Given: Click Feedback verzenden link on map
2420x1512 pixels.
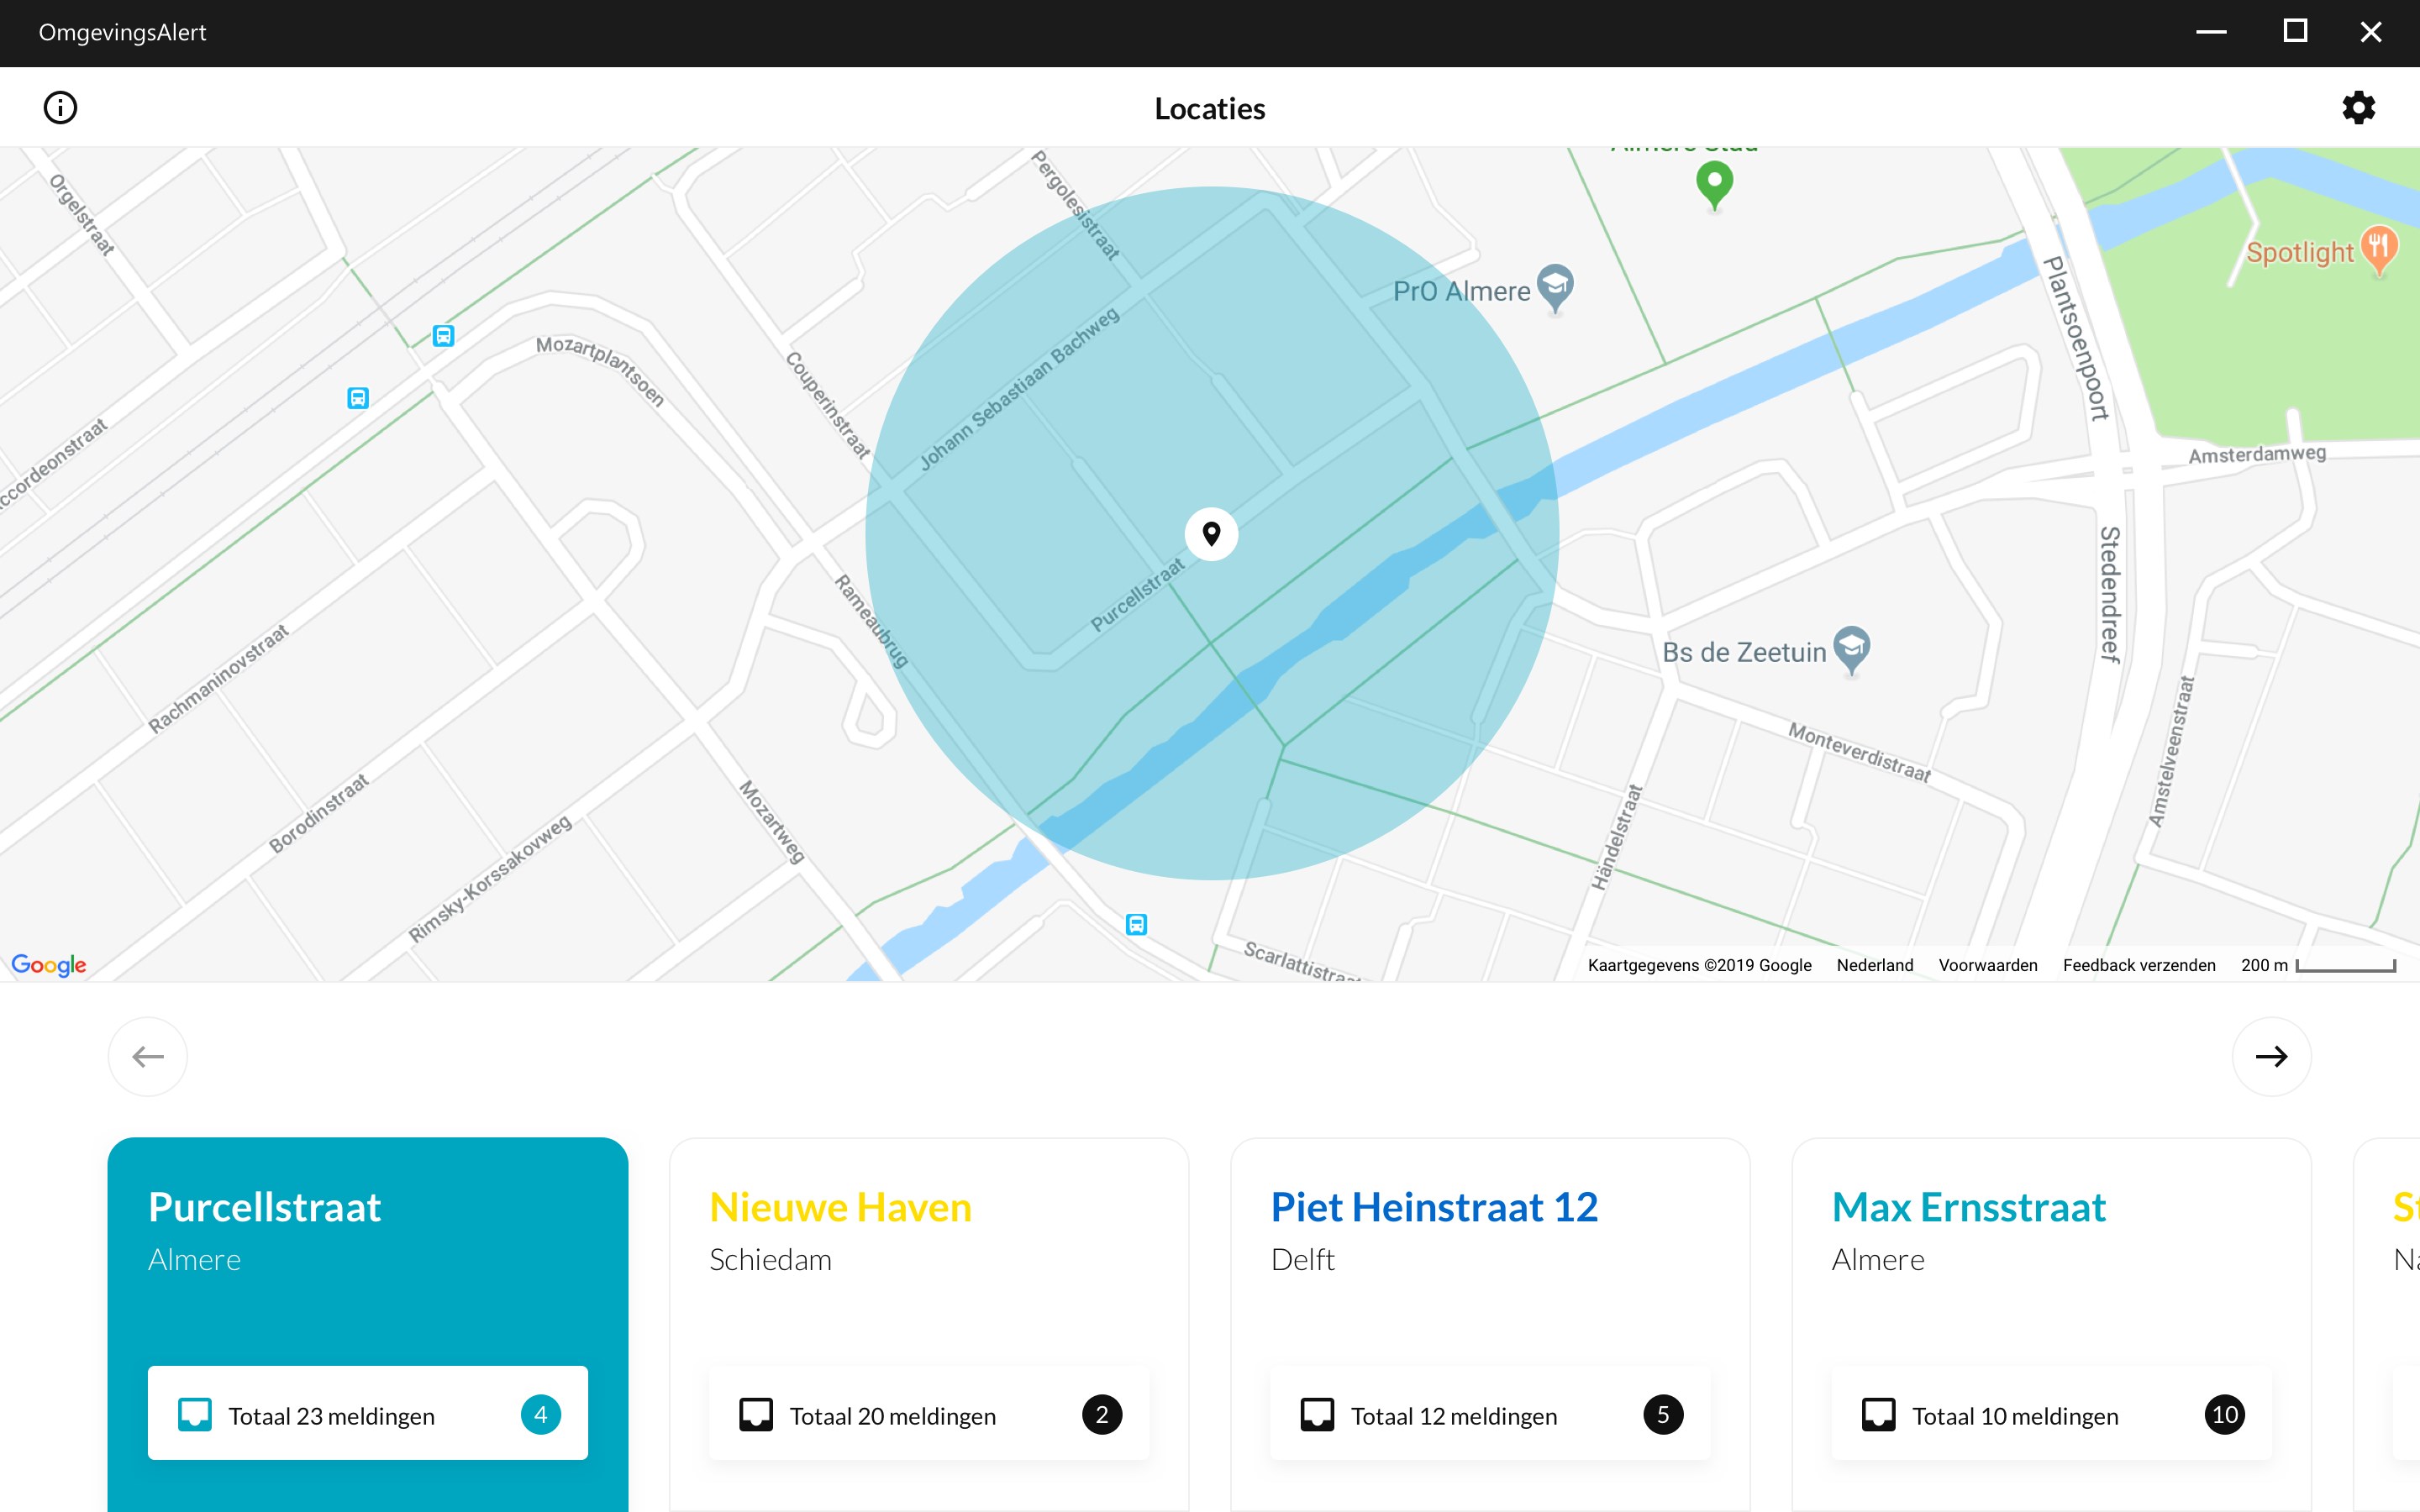Looking at the screenshot, I should [x=2138, y=965].
